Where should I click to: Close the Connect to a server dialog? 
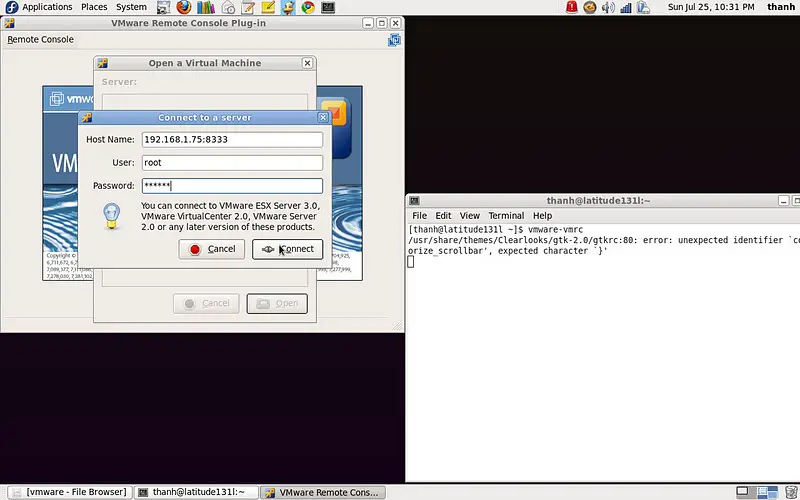click(323, 117)
